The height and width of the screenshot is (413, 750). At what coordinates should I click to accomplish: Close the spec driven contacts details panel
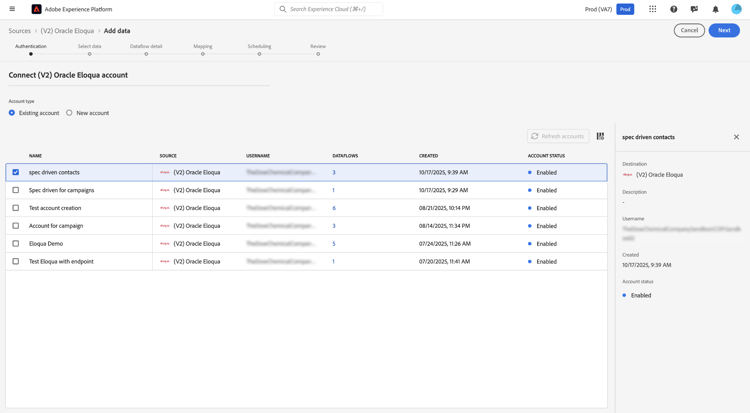click(x=736, y=137)
